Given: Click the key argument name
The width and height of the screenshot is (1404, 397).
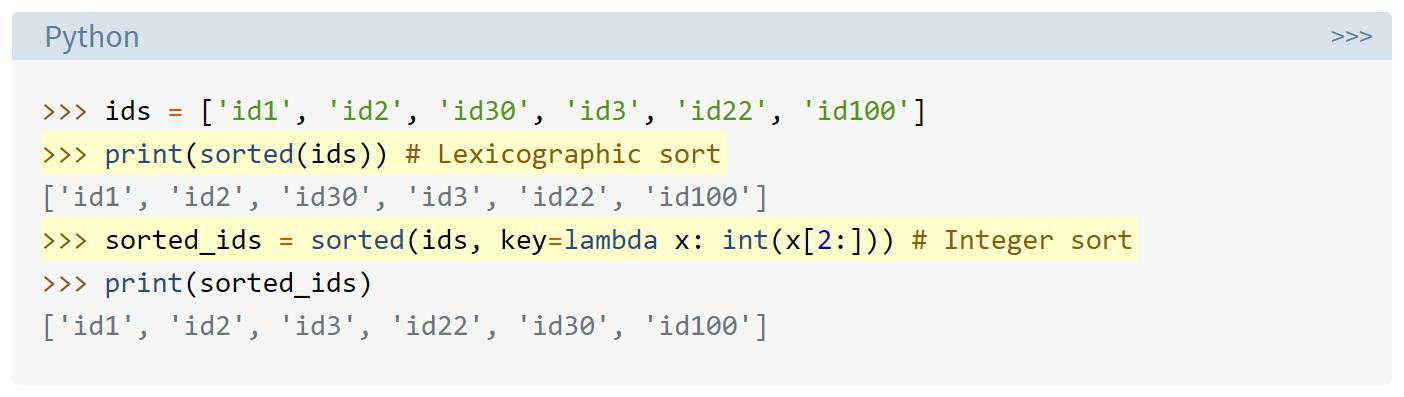Looking at the screenshot, I should (x=523, y=240).
